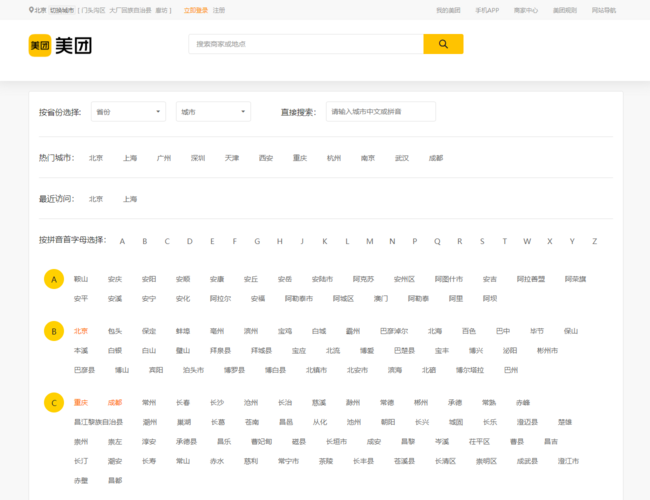The width and height of the screenshot is (650, 500).
Task: Click the yellow letter C section badge
Action: click(54, 403)
